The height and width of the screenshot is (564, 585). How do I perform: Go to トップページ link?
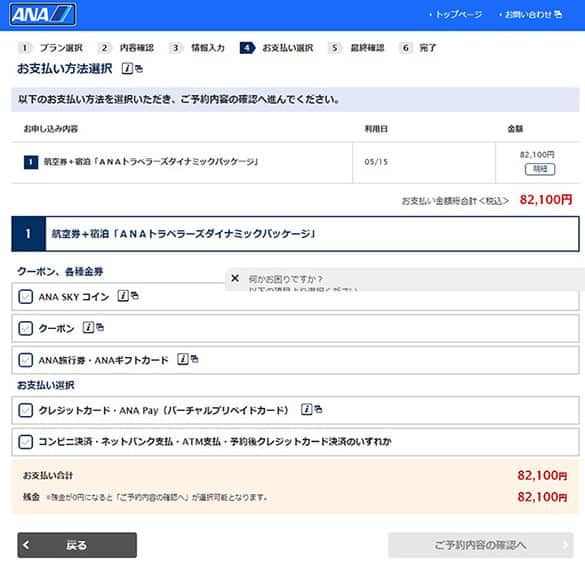[459, 15]
